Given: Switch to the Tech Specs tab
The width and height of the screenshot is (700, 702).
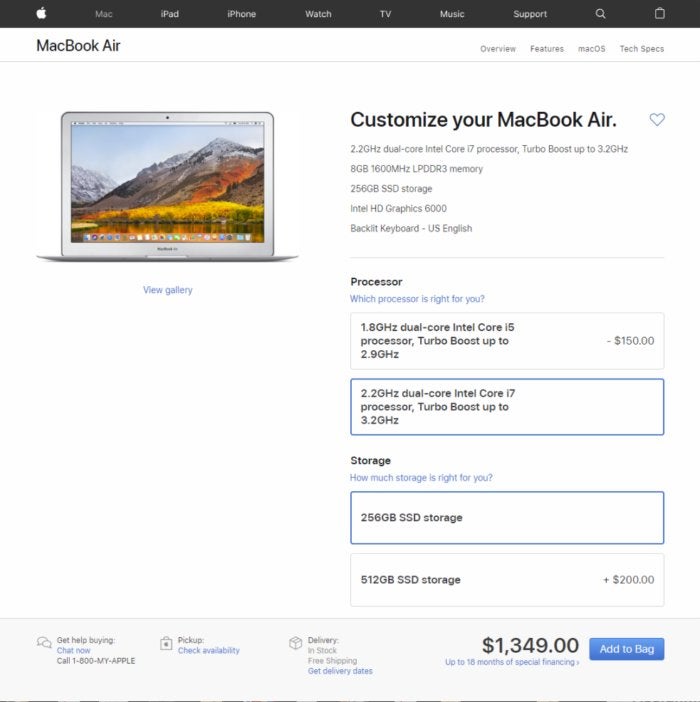Looking at the screenshot, I should coord(641,49).
